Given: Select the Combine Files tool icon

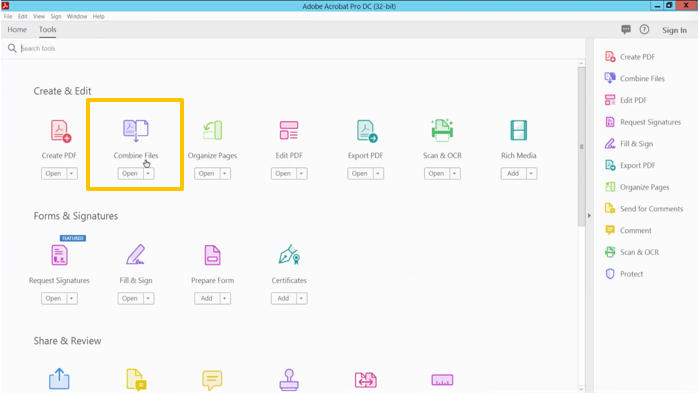Looking at the screenshot, I should point(136,130).
